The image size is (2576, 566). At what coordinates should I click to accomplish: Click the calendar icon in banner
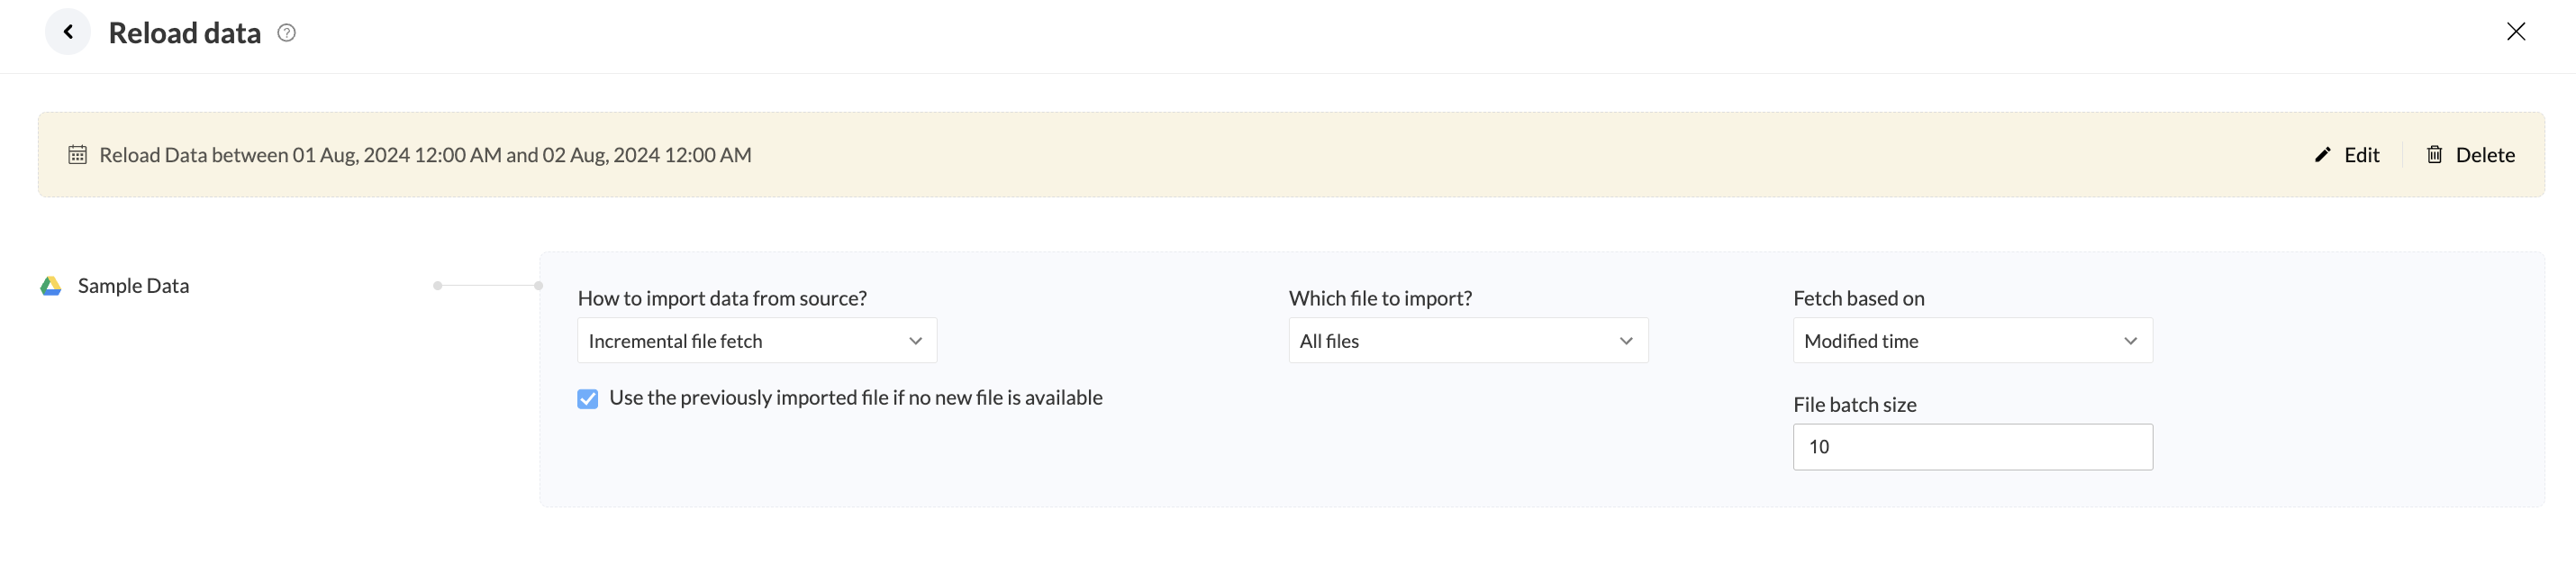tap(77, 155)
